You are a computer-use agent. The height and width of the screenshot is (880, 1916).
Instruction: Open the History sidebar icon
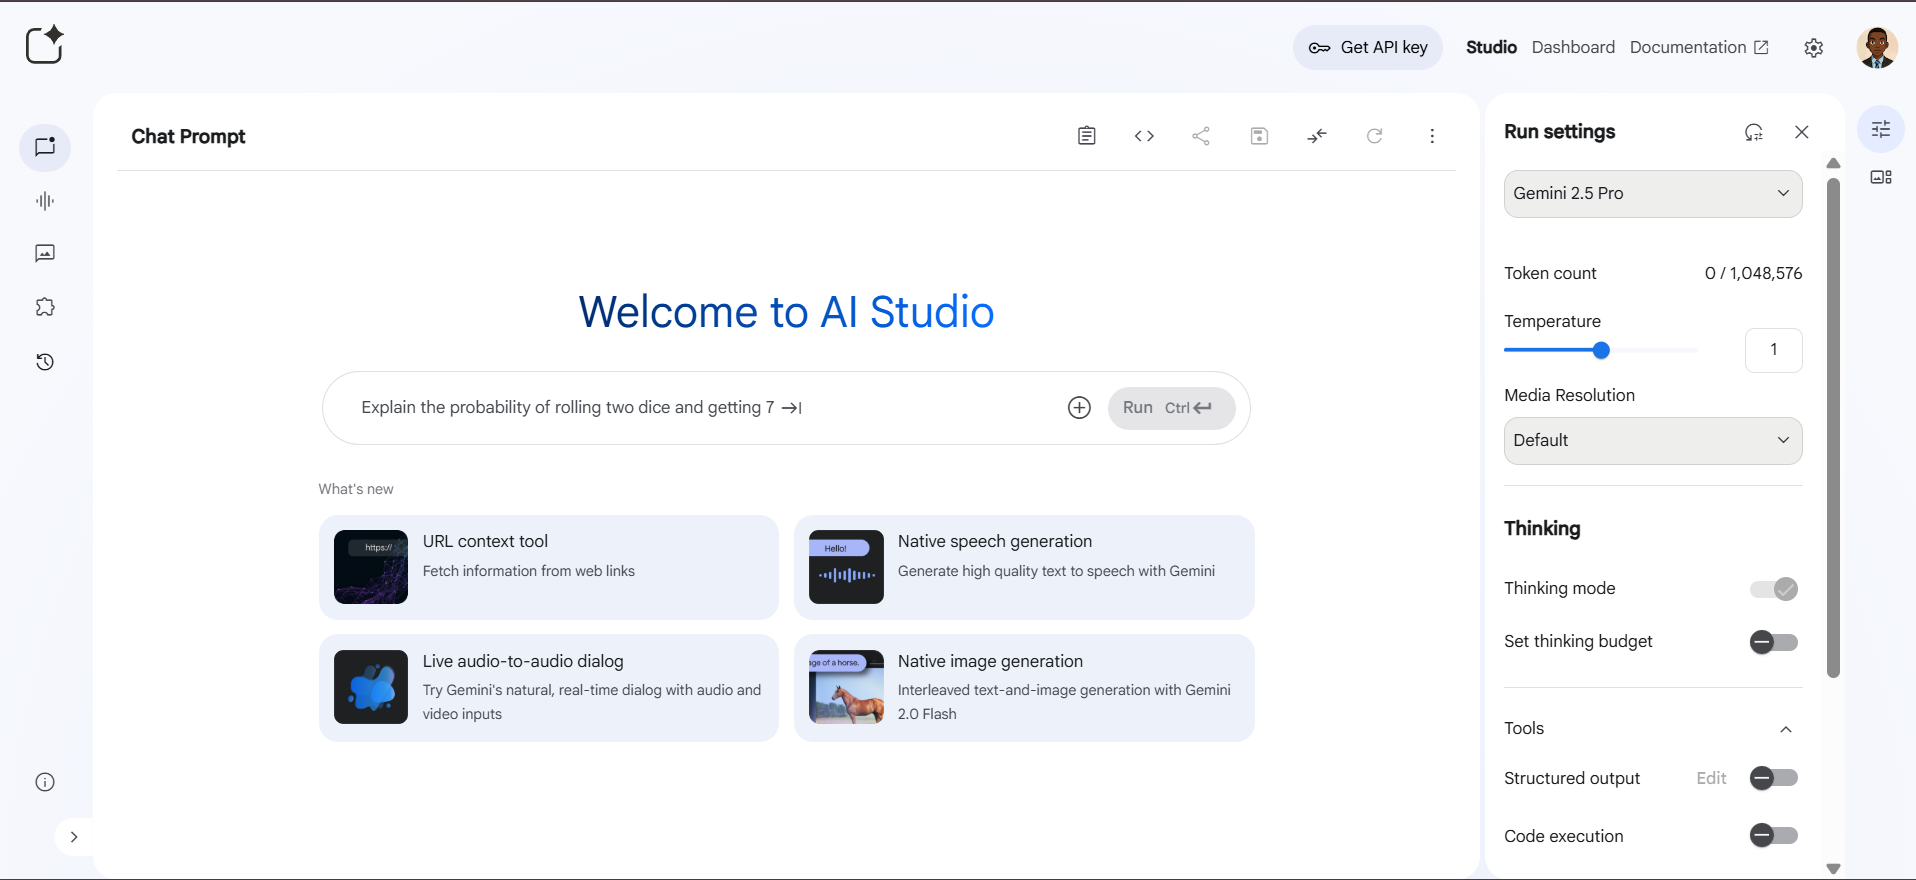pyautogui.click(x=45, y=362)
